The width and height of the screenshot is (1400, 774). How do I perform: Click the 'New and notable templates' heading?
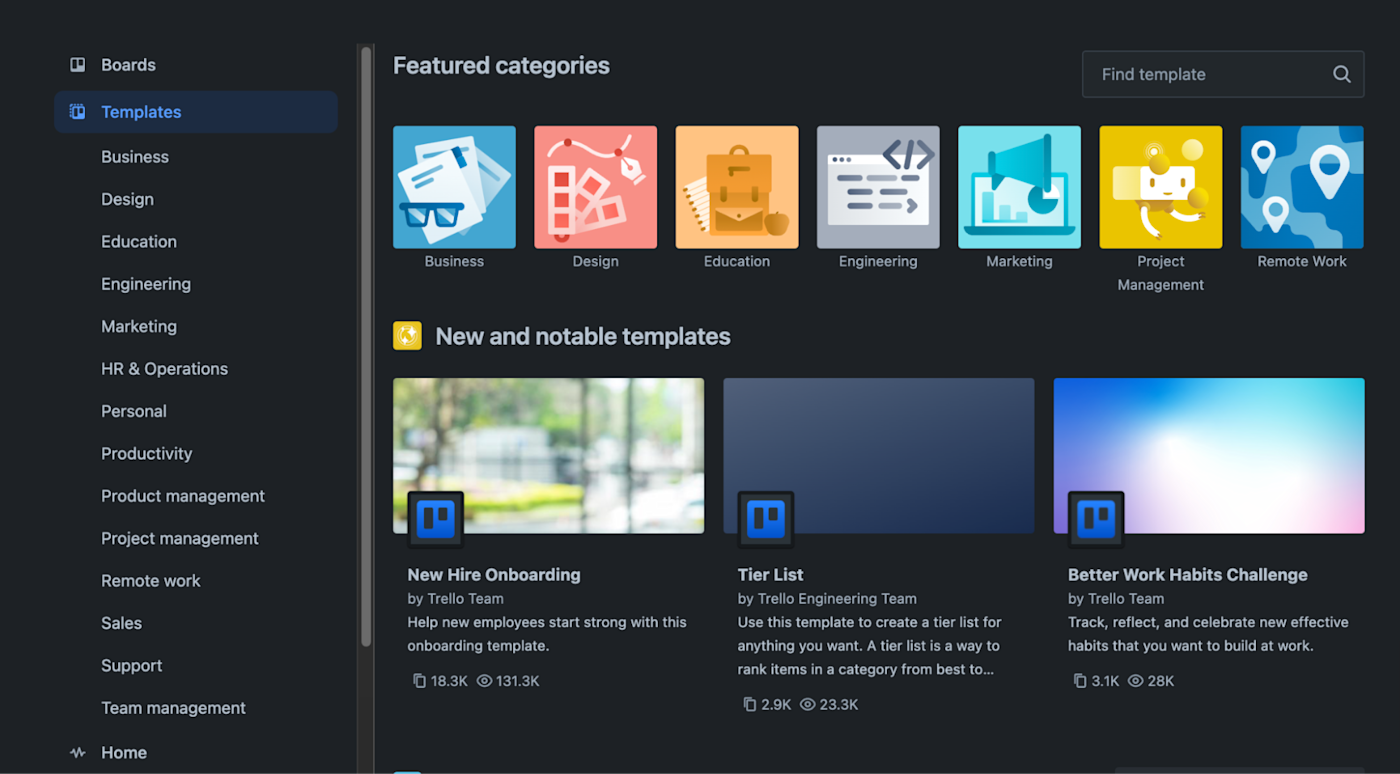(x=583, y=337)
